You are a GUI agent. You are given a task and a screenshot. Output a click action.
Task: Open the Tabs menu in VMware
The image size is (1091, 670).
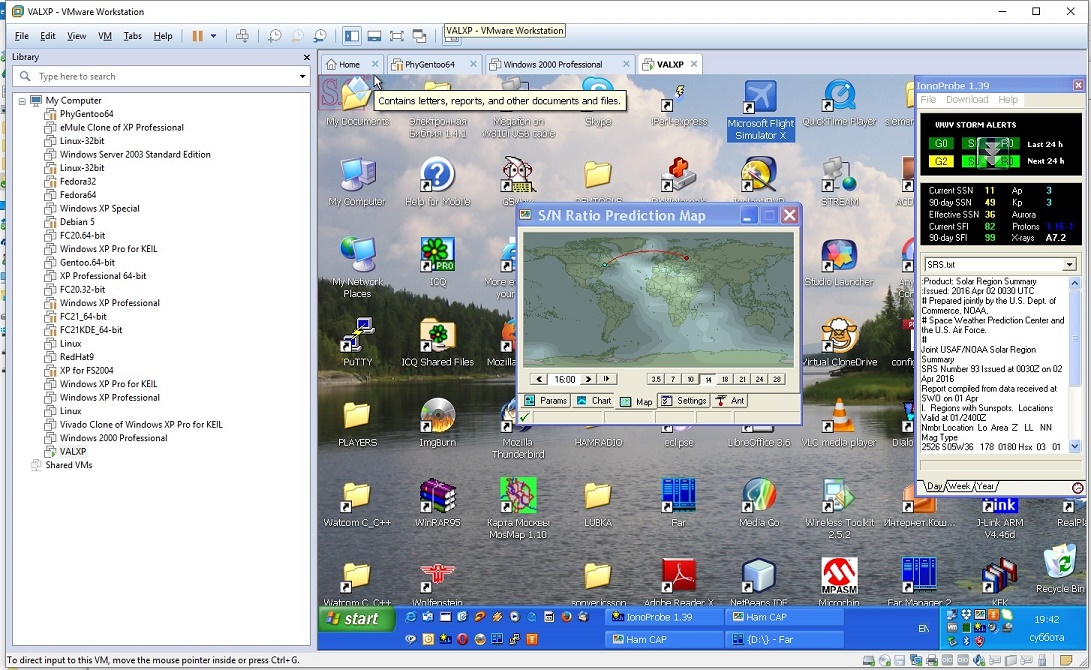tap(132, 35)
